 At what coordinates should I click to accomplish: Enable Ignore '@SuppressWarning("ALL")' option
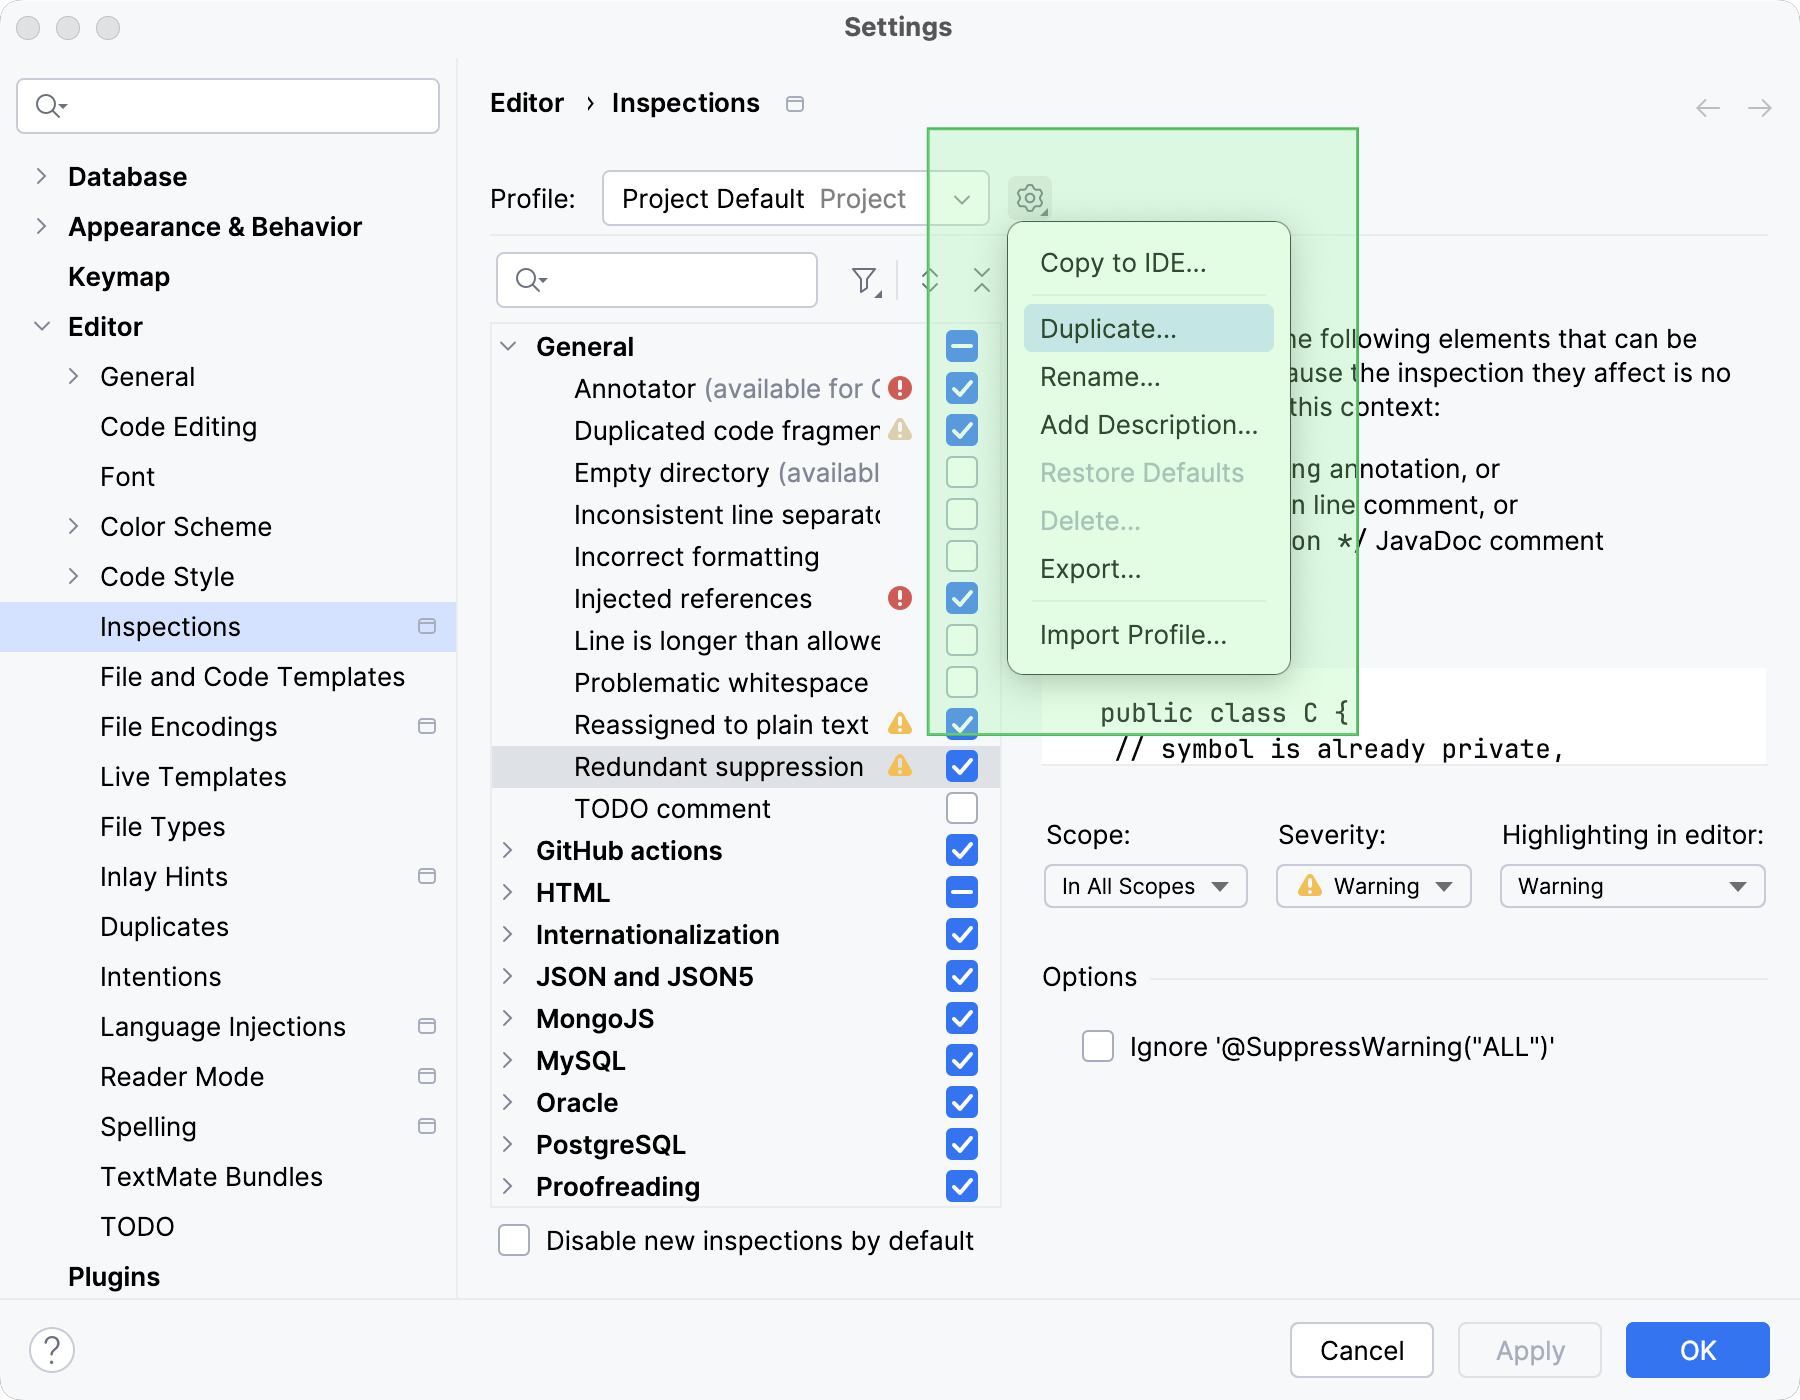[x=1097, y=1047]
